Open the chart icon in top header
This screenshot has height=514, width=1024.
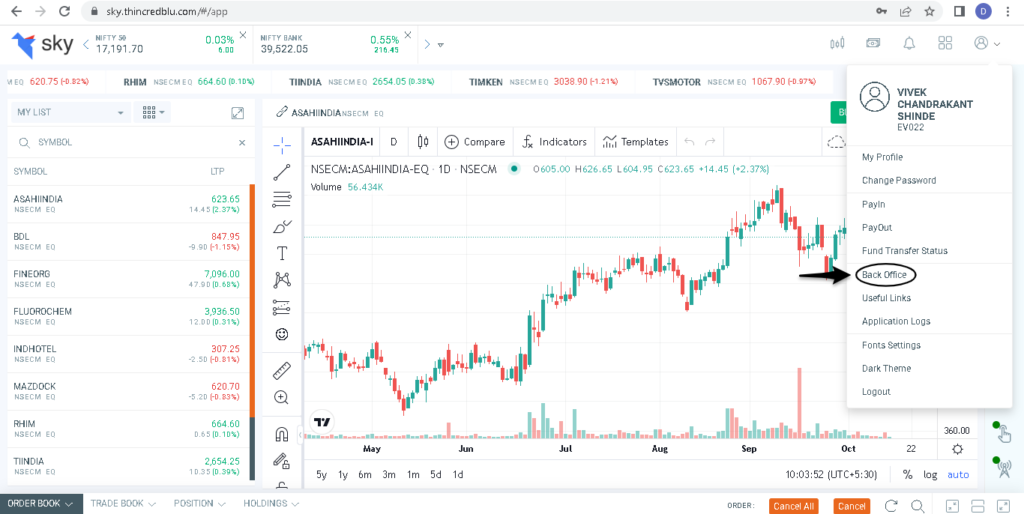[x=837, y=43]
